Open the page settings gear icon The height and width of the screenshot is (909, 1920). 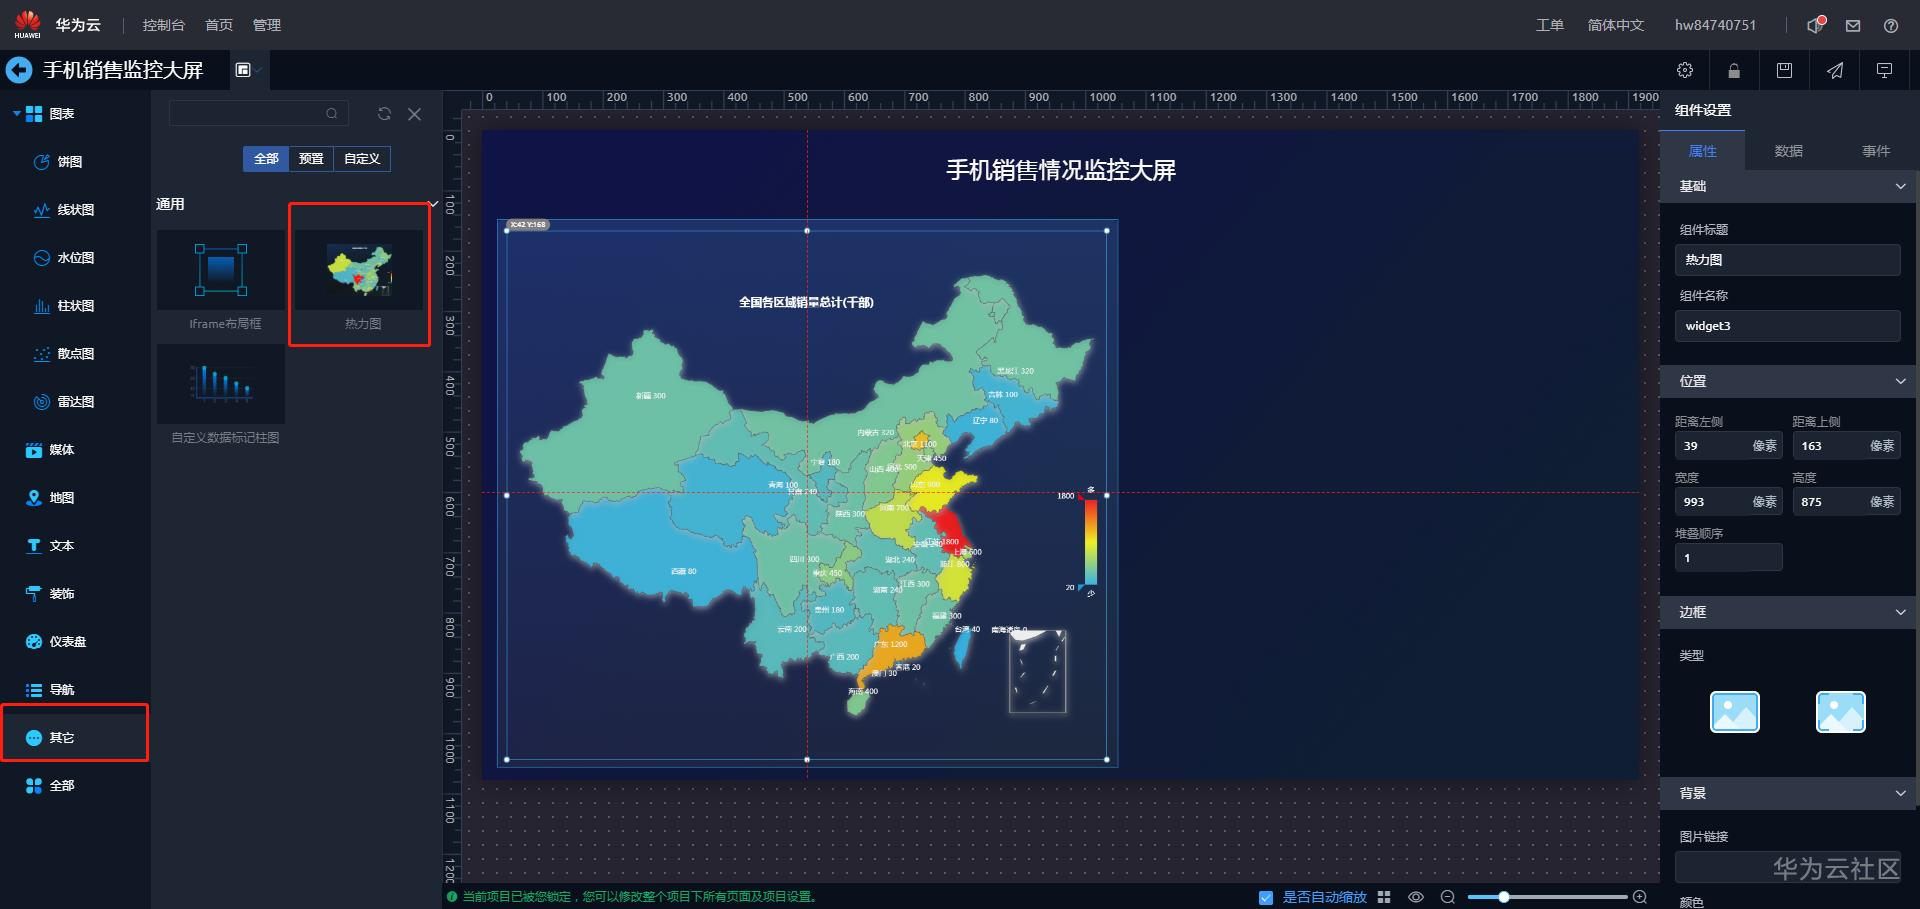pos(1685,70)
